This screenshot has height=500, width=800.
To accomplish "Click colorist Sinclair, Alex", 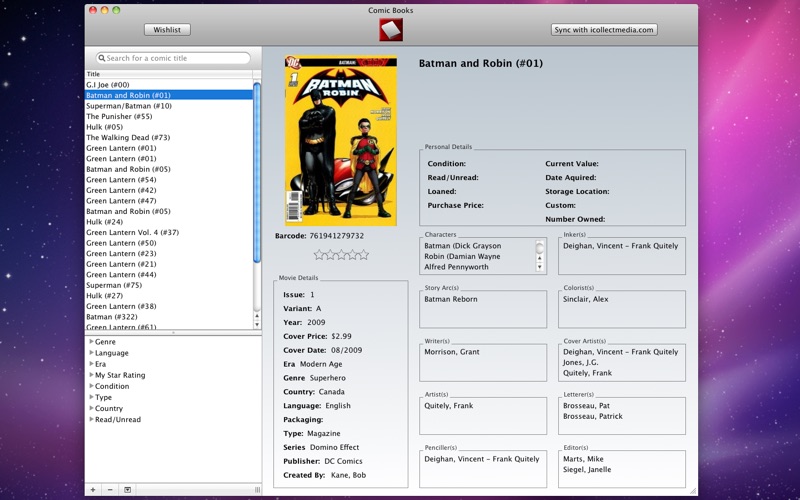I will click(586, 299).
